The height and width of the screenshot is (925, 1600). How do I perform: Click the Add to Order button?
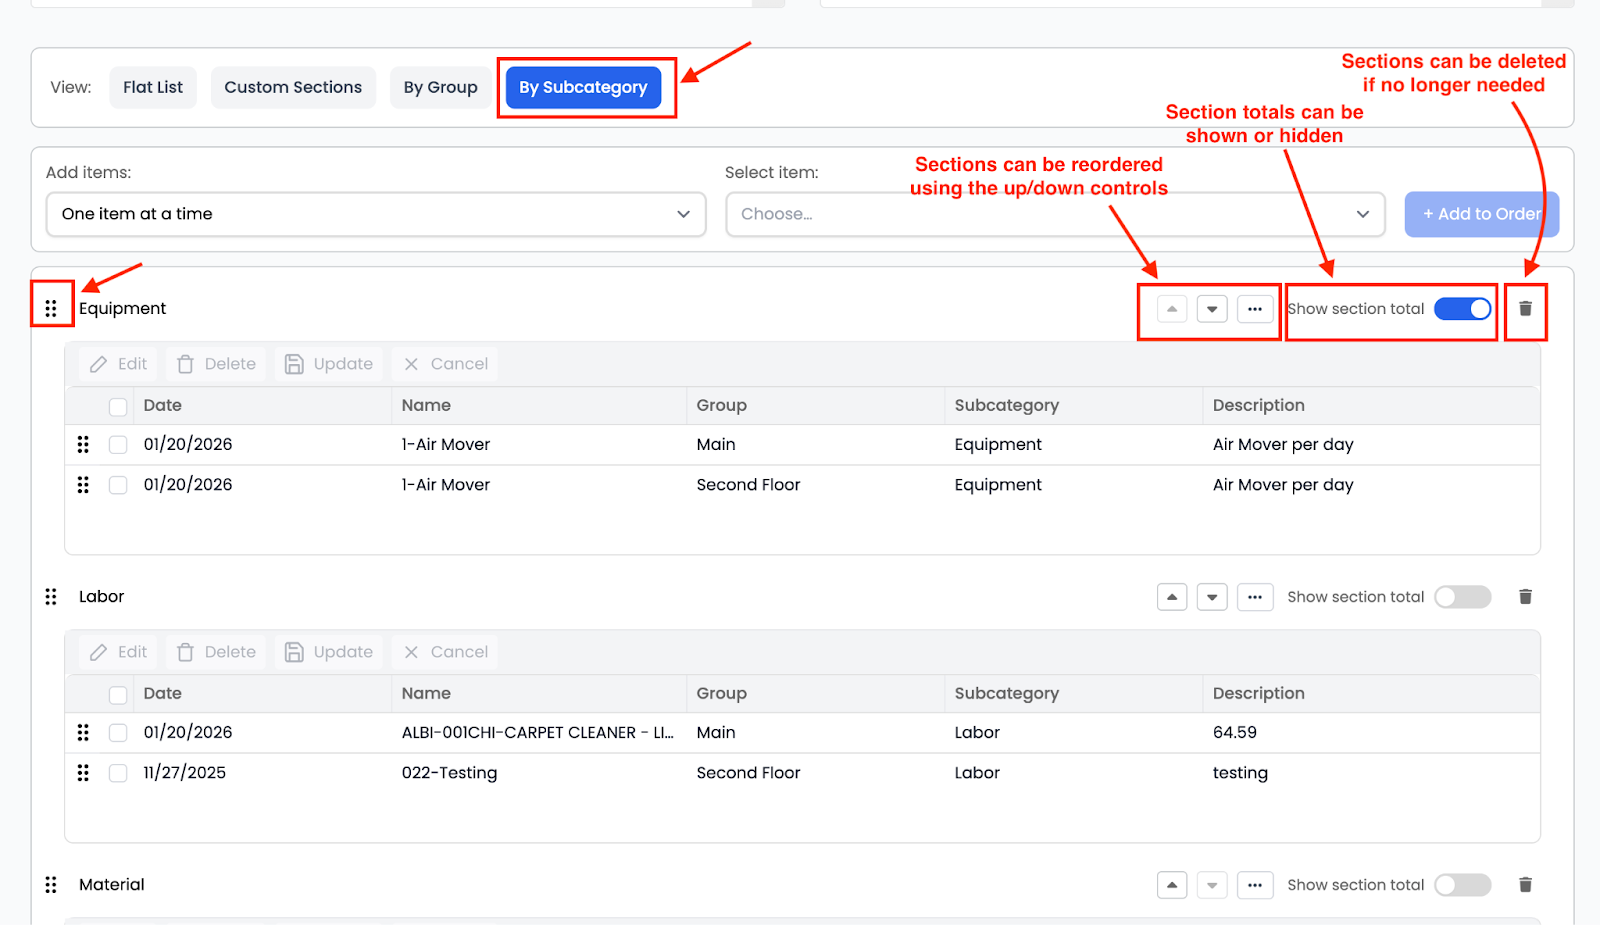coord(1481,214)
